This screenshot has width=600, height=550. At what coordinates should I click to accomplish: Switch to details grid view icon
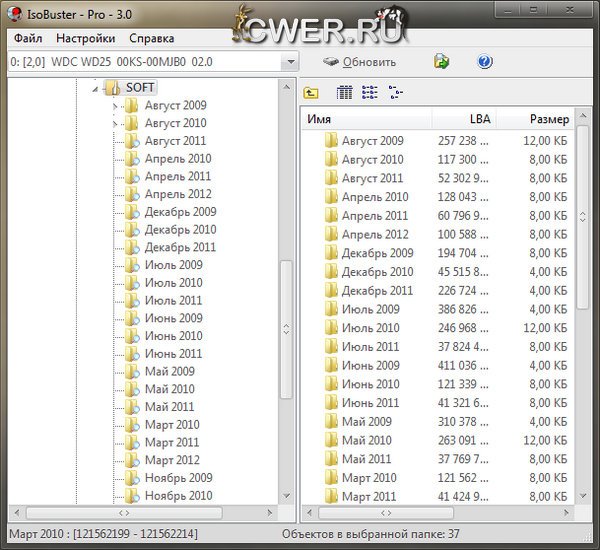point(345,93)
